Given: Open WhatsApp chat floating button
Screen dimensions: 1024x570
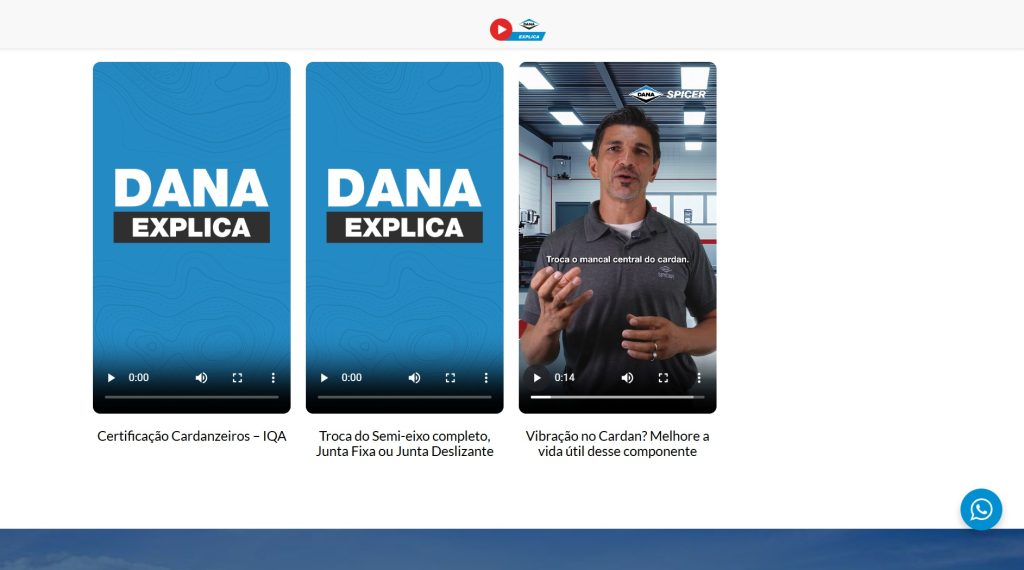Looking at the screenshot, I should click(x=981, y=509).
